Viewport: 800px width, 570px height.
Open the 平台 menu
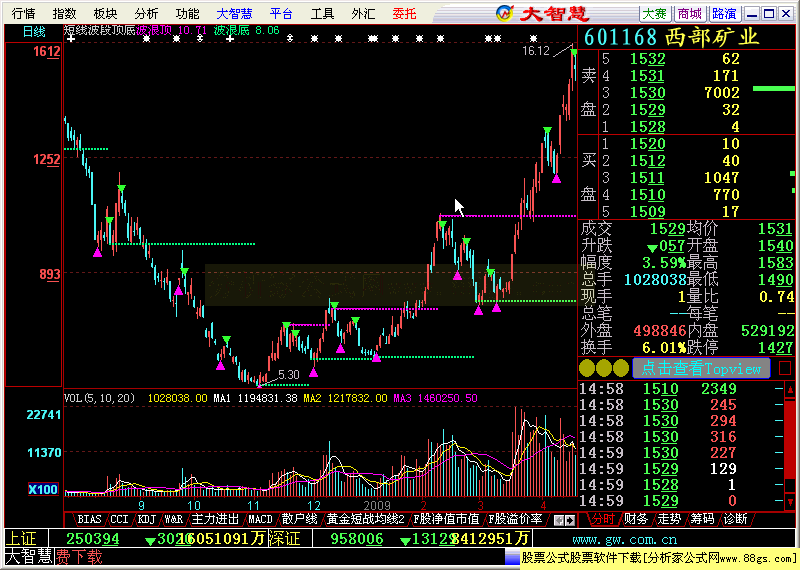[x=281, y=13]
